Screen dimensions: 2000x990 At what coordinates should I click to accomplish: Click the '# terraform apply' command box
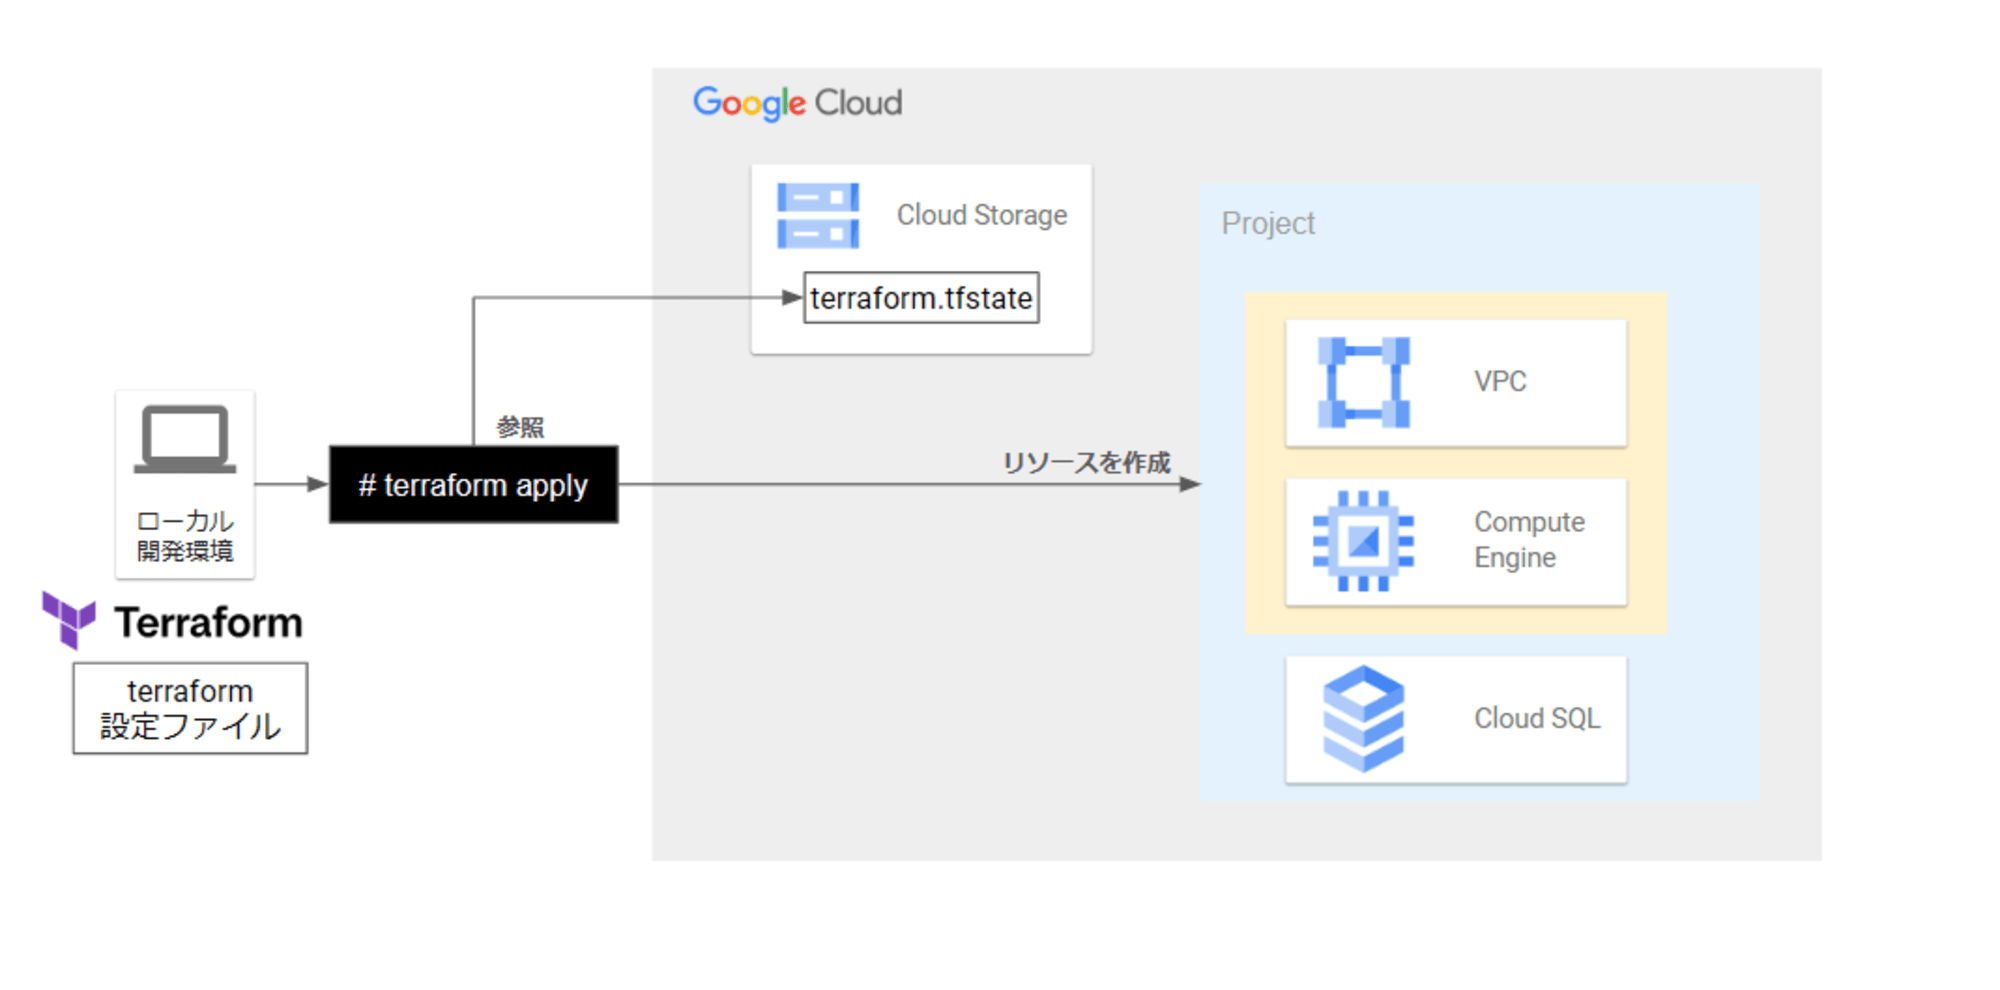(x=474, y=485)
